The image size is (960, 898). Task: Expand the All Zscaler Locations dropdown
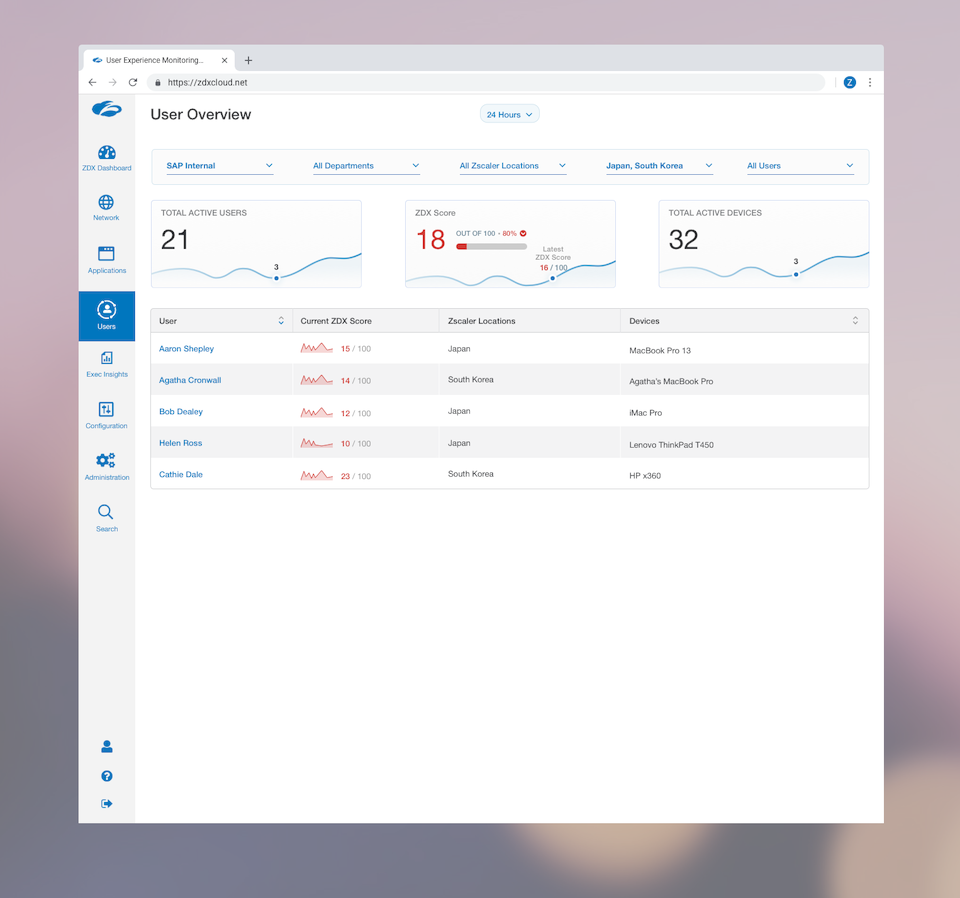point(512,166)
